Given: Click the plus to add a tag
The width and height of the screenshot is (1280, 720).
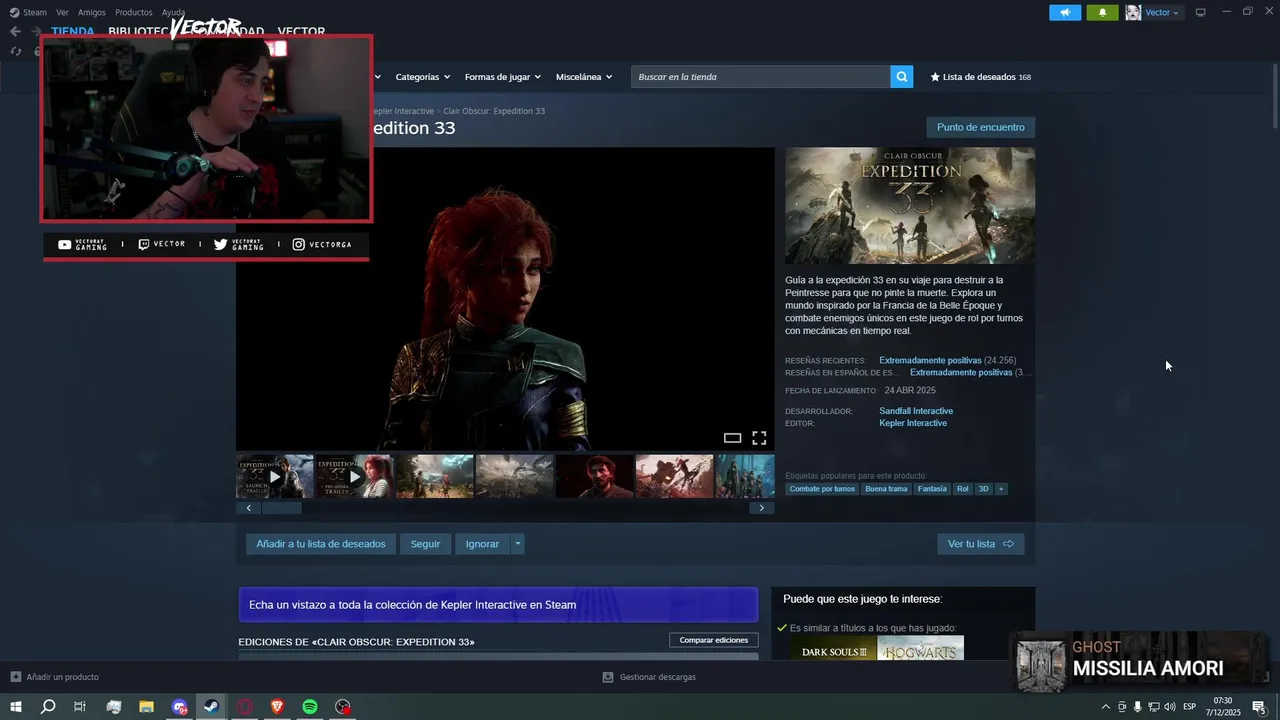Looking at the screenshot, I should tap(1001, 489).
